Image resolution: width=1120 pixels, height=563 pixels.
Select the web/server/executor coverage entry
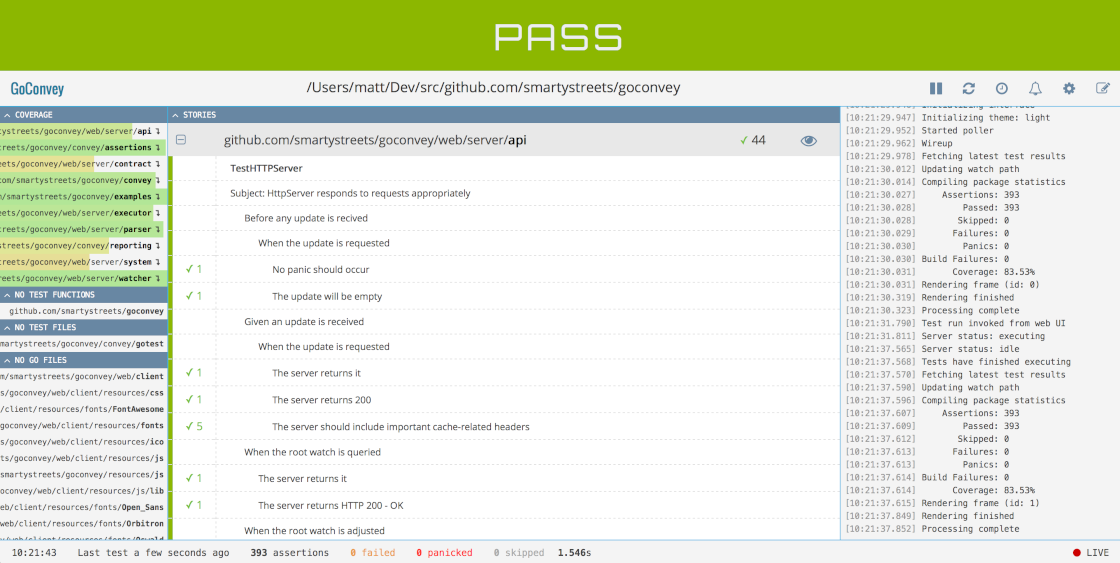76,213
